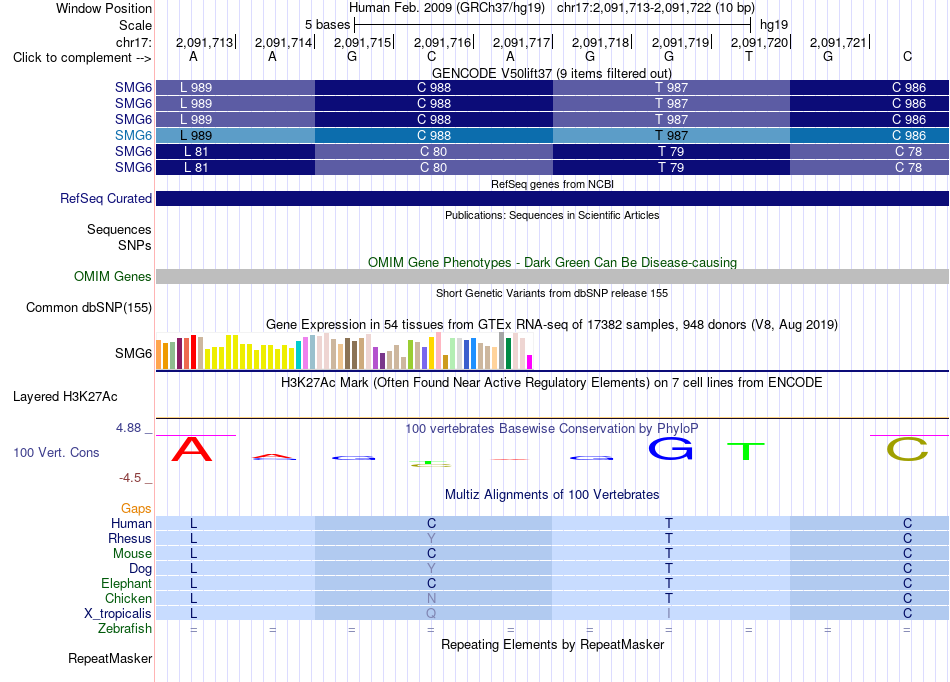Click the Elephant alignment row label

click(x=126, y=583)
